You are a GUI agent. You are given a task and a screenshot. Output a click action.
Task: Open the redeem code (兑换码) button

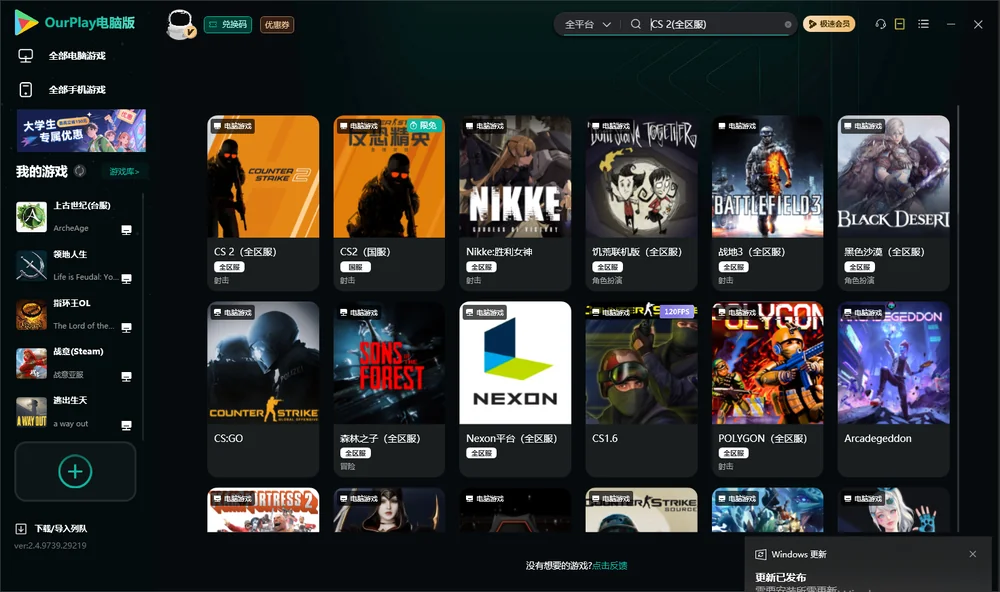click(x=228, y=24)
